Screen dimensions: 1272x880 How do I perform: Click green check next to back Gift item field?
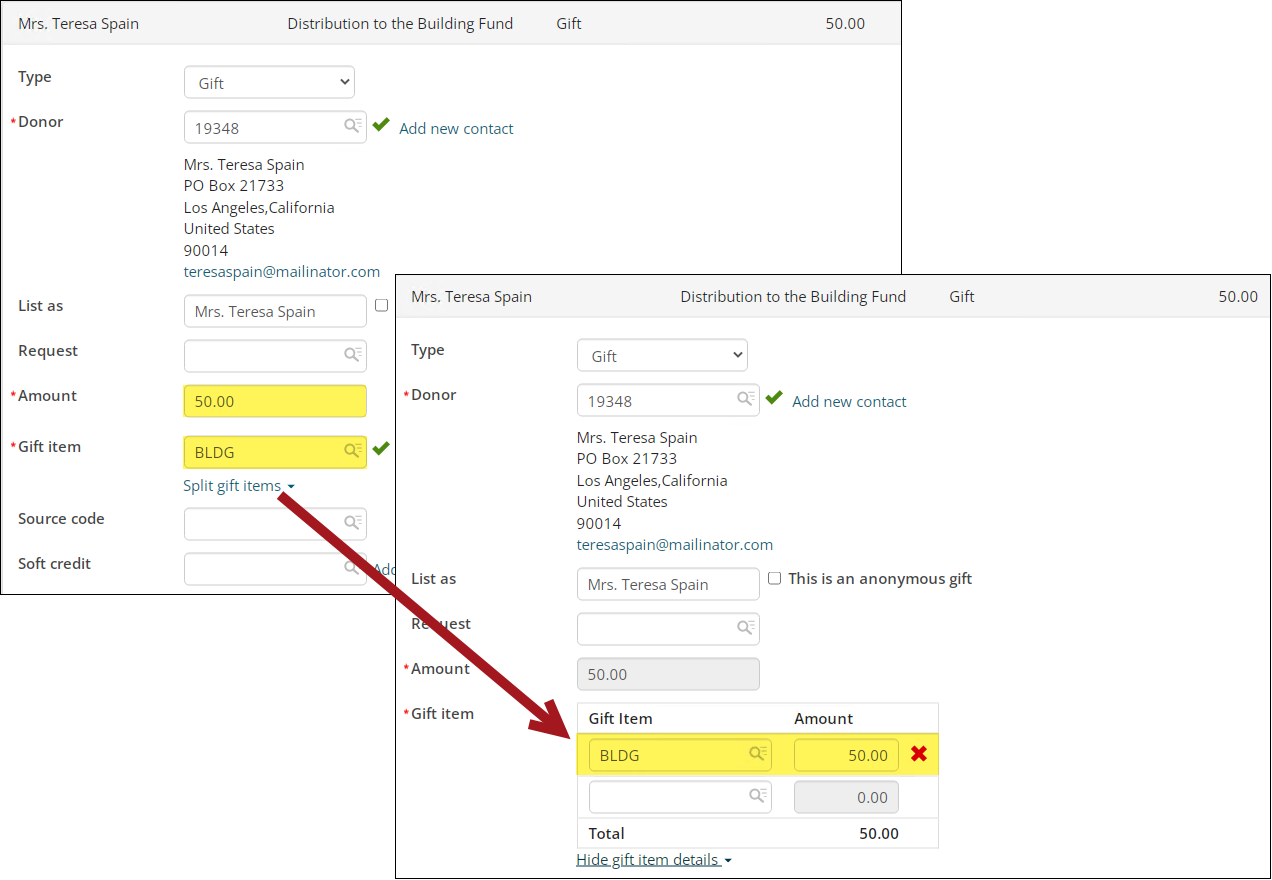tap(381, 449)
